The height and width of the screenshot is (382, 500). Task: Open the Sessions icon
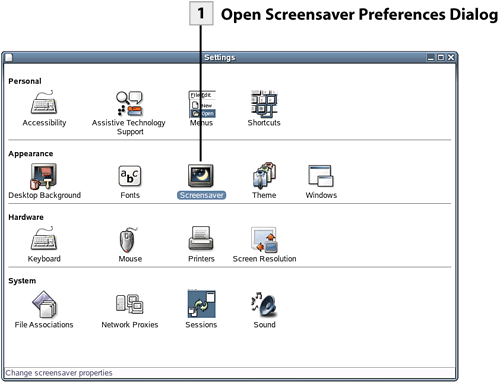201,304
